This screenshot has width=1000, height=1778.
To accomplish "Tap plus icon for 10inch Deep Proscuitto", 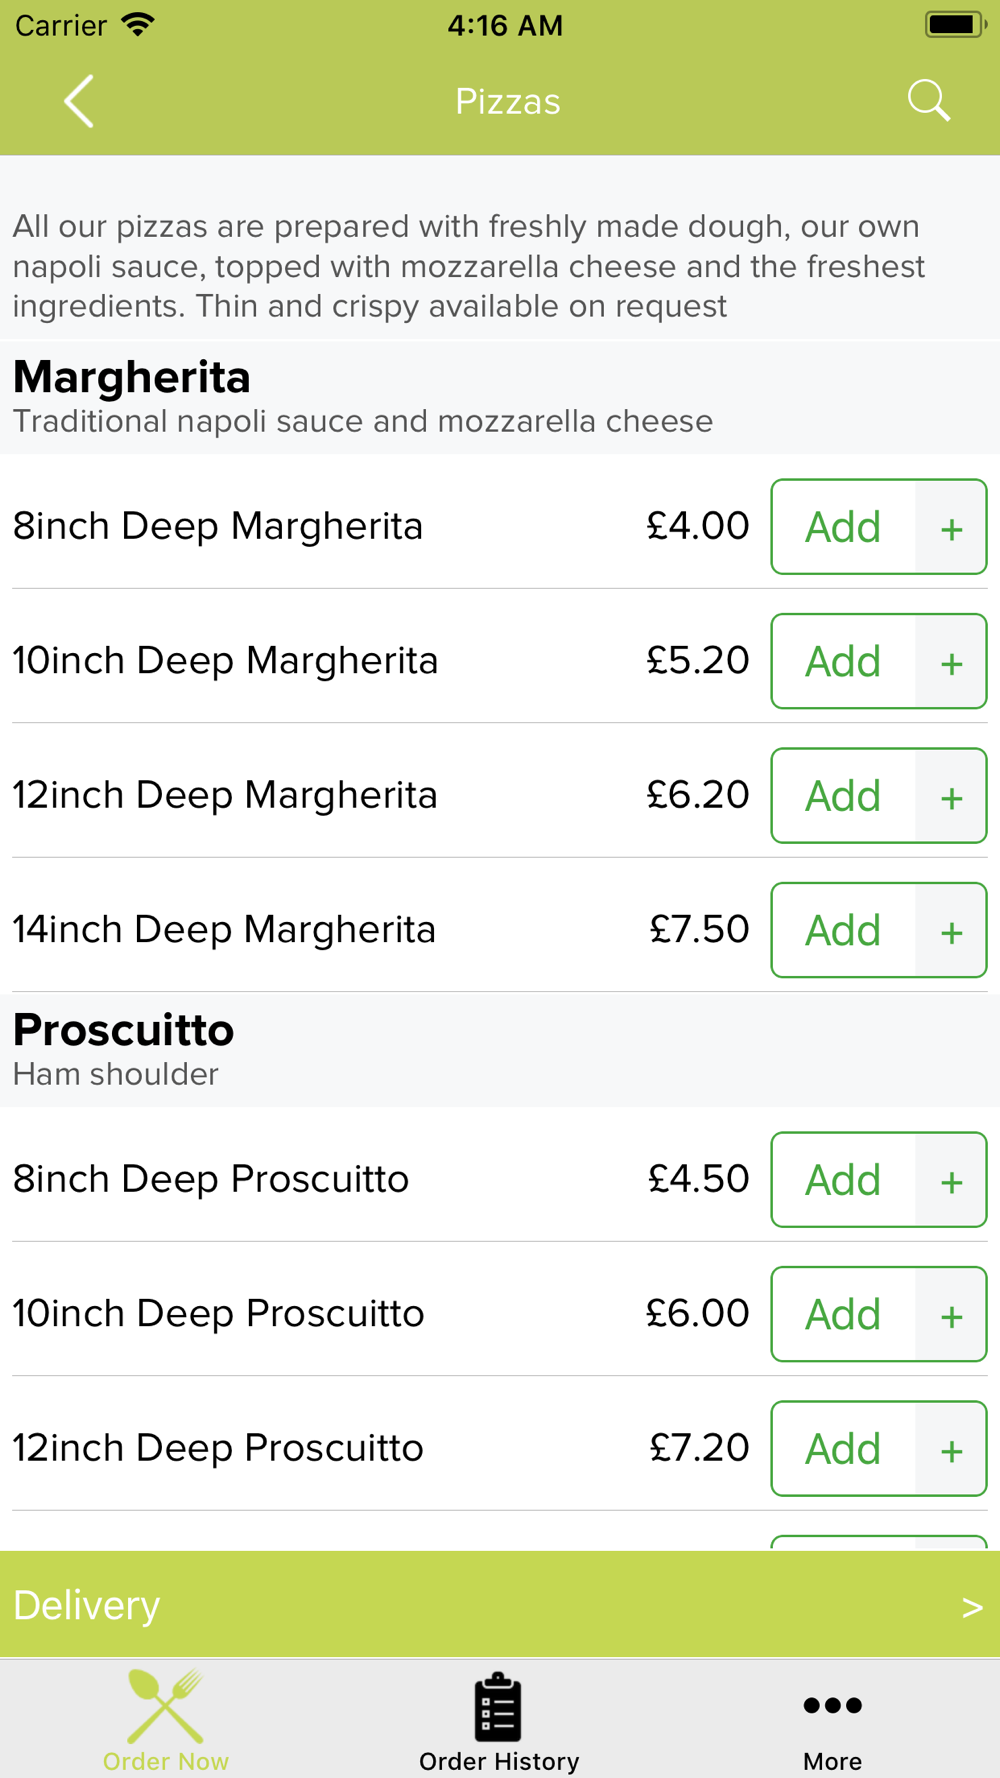I will tap(951, 1314).
